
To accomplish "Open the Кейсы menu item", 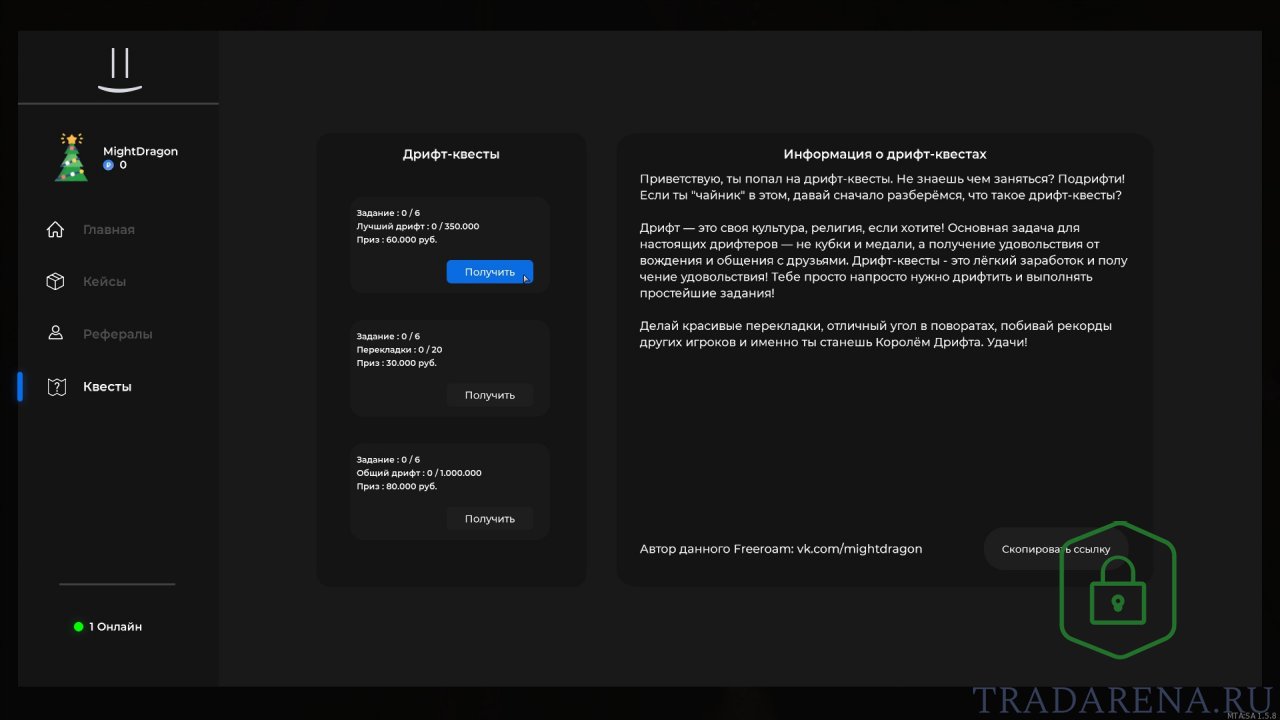I will pos(104,282).
